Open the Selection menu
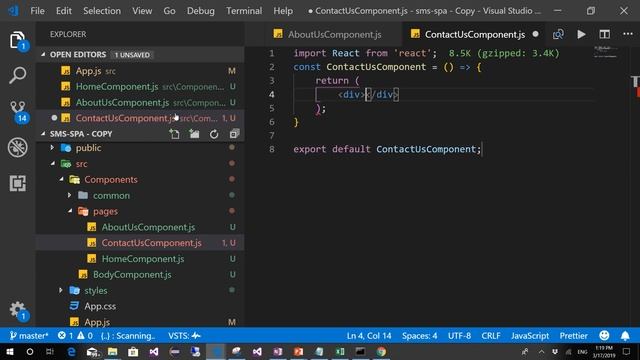Image resolution: width=640 pixels, height=360 pixels. point(102,11)
